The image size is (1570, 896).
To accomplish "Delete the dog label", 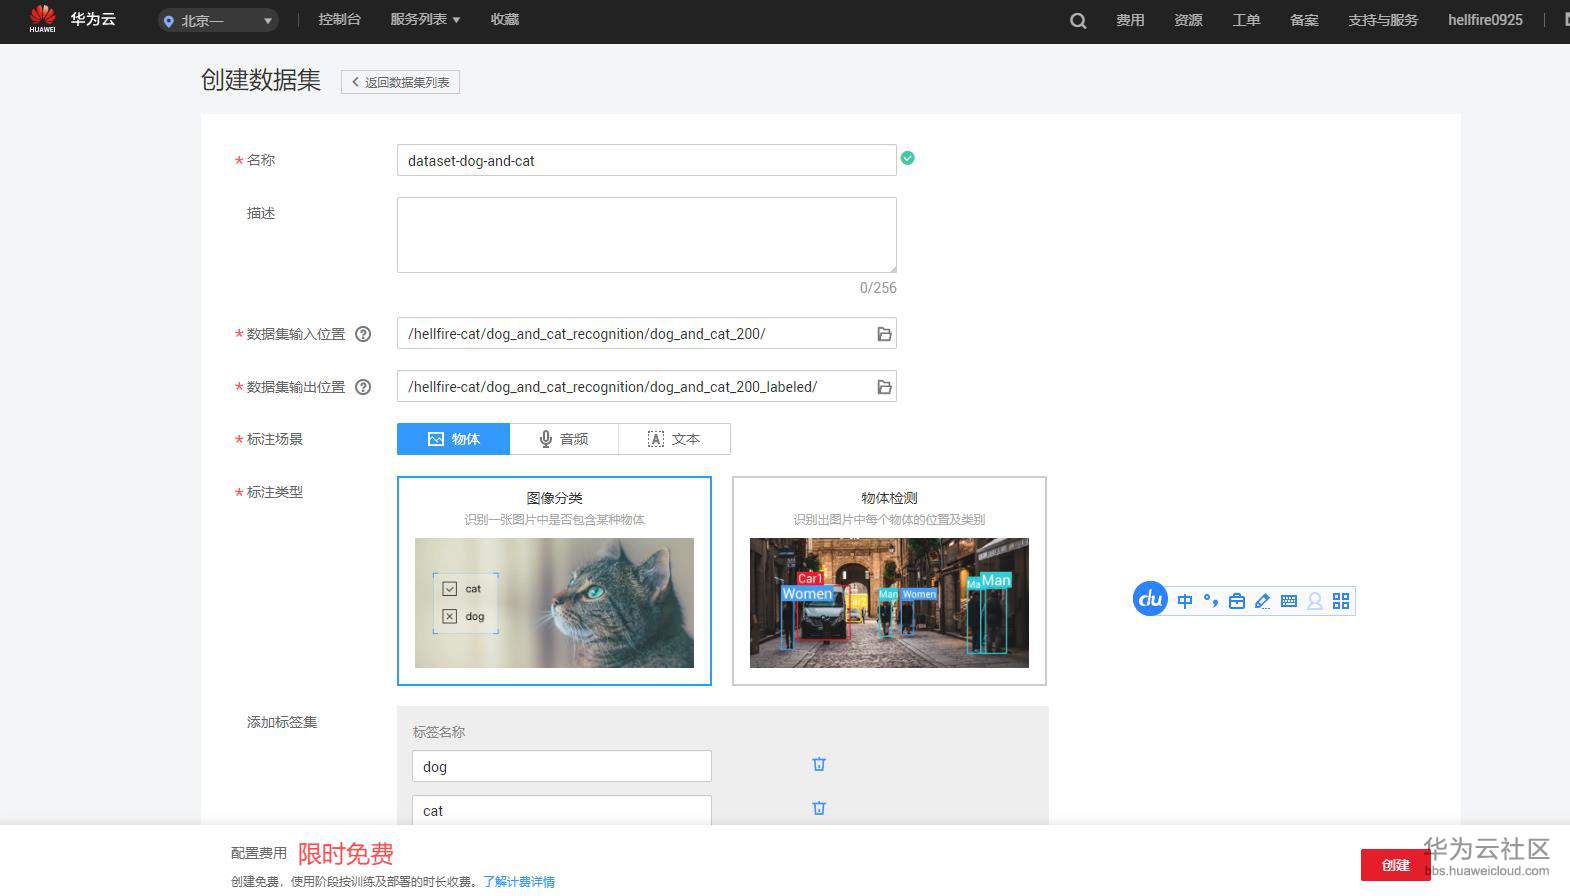I will click(819, 764).
